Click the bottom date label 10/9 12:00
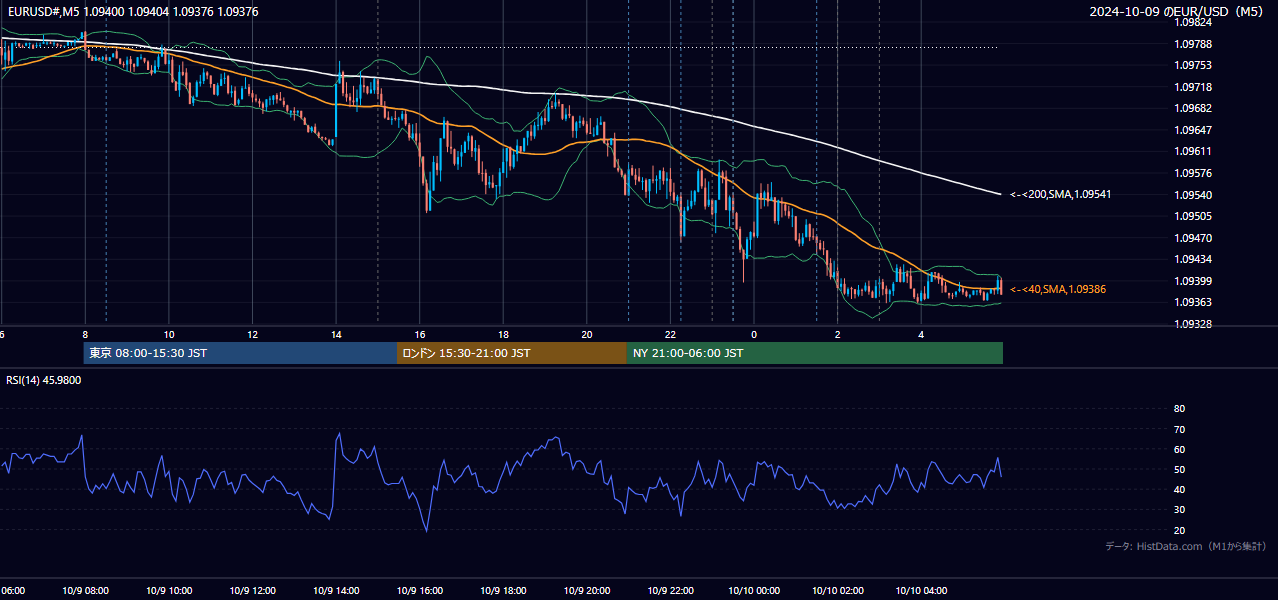1278x600 pixels. [x=252, y=591]
